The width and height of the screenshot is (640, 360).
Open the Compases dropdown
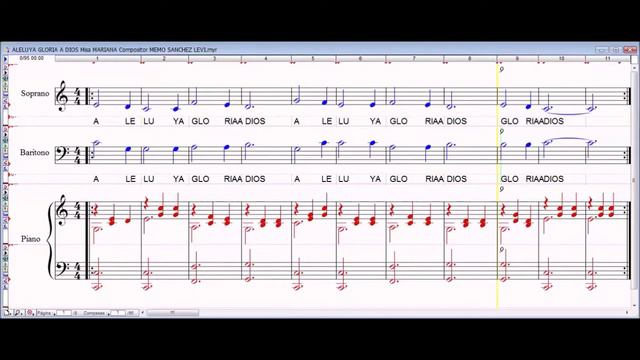pos(96,313)
